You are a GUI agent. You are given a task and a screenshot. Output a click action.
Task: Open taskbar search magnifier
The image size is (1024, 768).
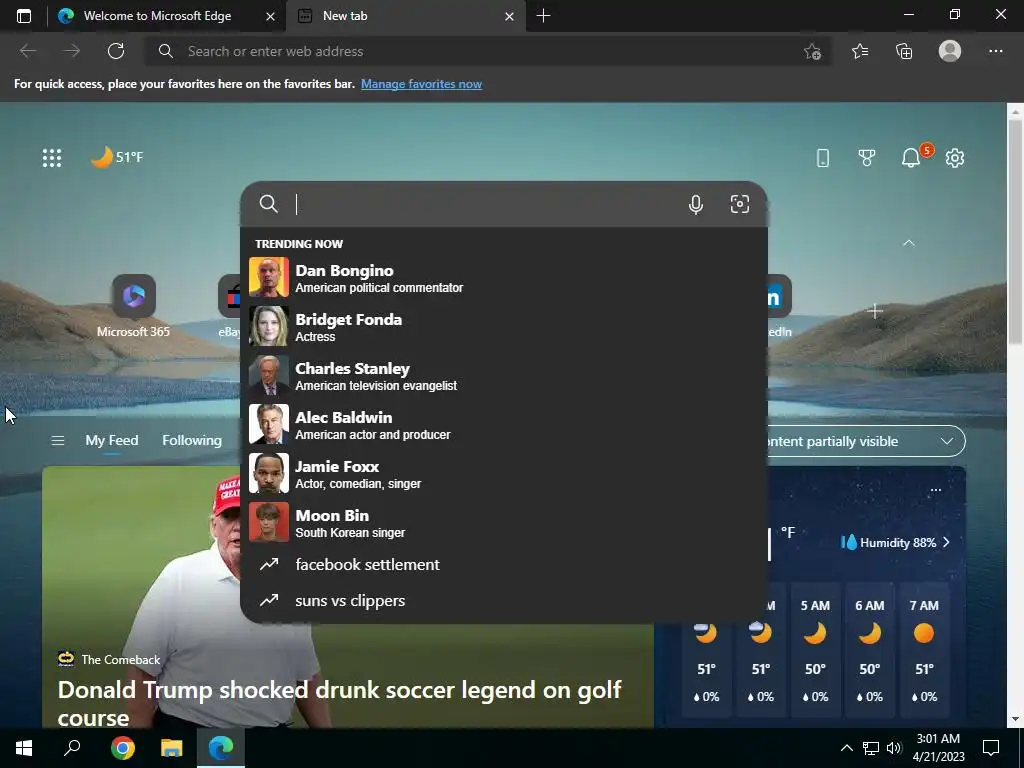(72, 748)
